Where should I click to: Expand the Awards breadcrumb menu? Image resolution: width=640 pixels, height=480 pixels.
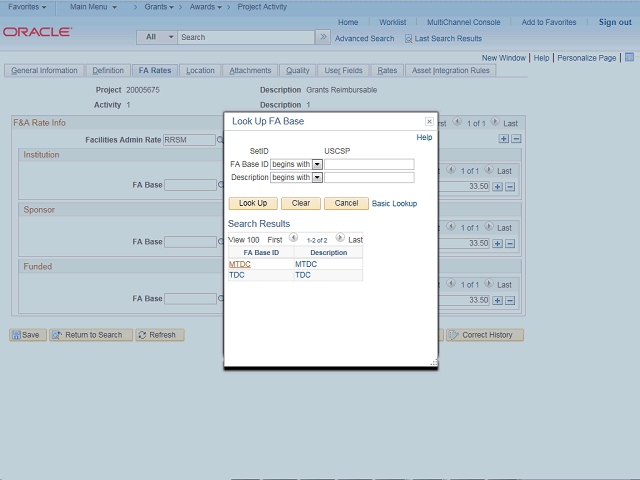pyautogui.click(x=206, y=7)
